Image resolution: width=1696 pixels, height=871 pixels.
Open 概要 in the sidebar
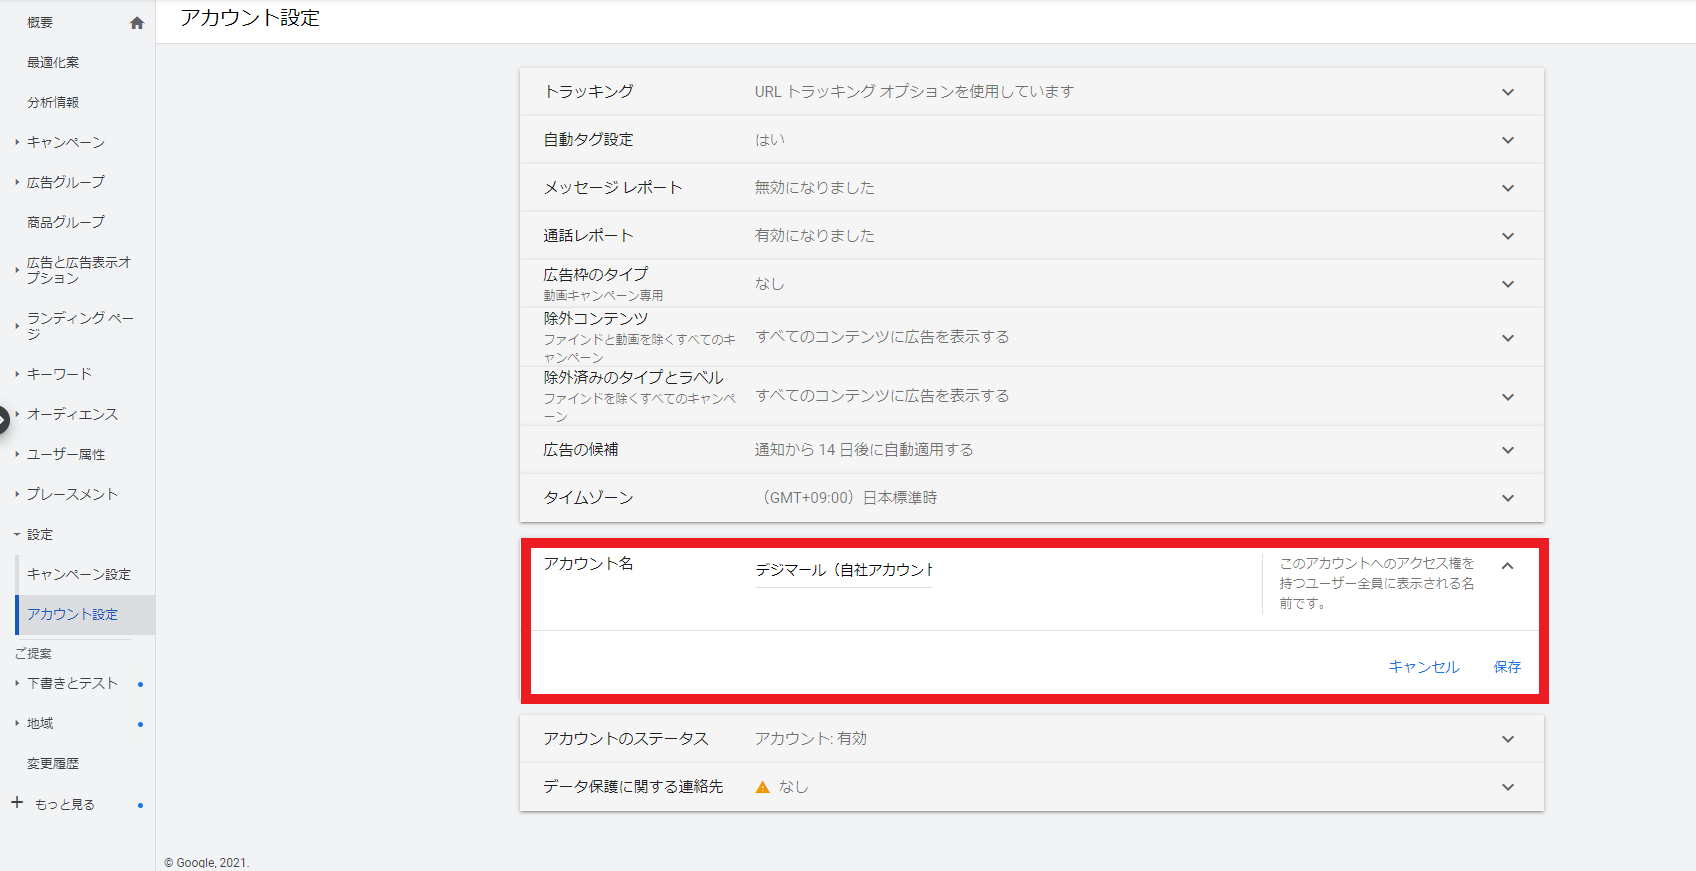click(x=40, y=22)
